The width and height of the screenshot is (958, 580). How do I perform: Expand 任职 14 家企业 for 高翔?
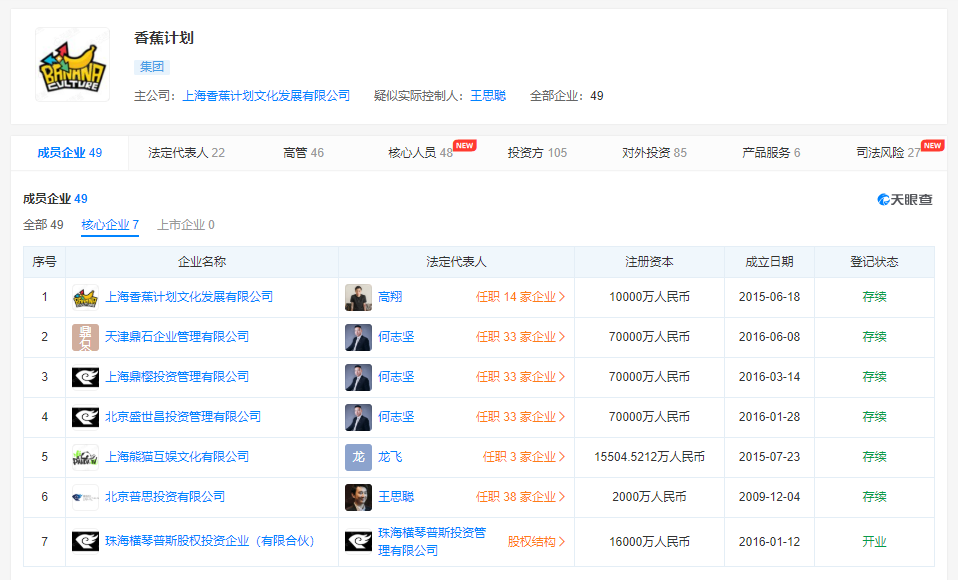[521, 297]
